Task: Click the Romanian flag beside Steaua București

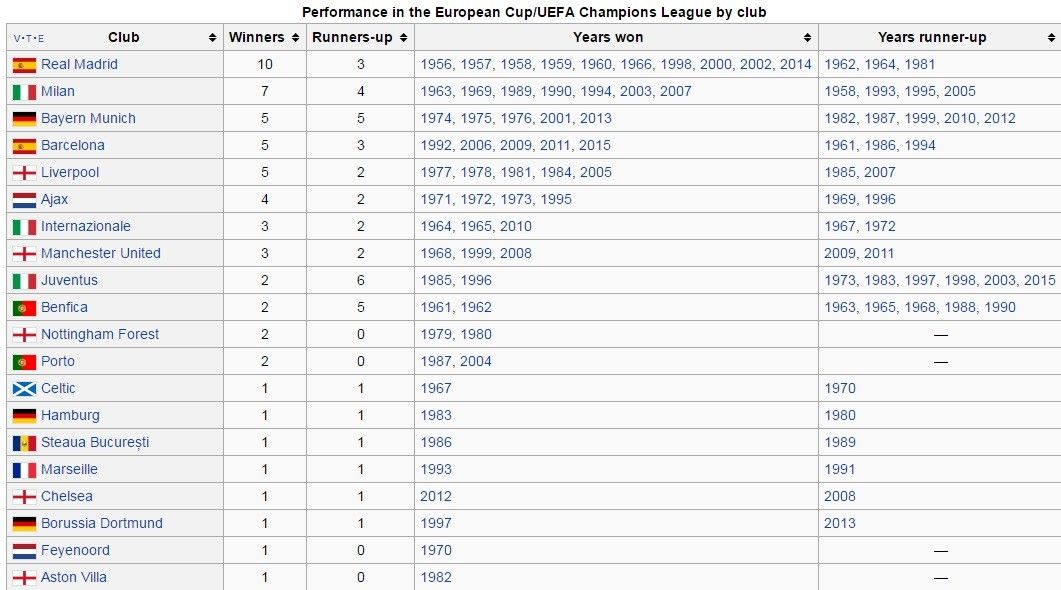Action: [x=24, y=443]
